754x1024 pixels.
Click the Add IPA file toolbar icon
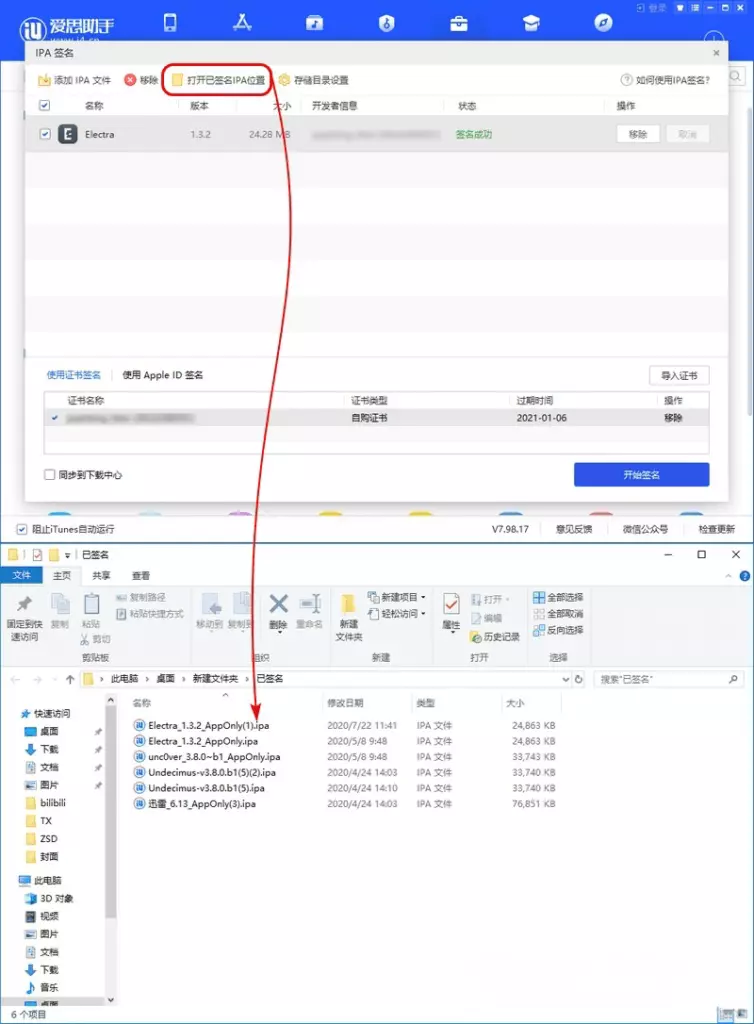44,80
